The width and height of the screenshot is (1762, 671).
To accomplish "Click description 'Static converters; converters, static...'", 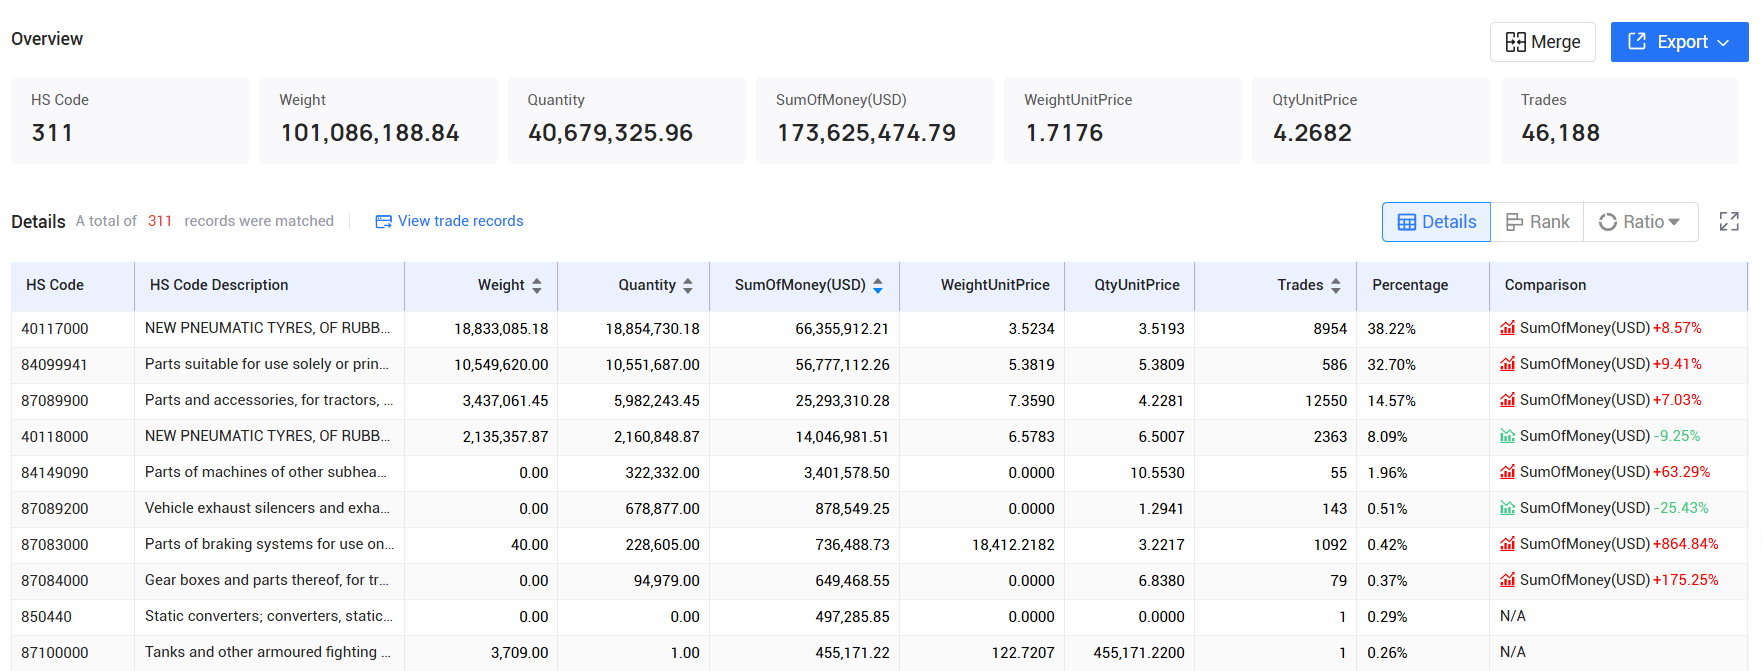I will (269, 616).
